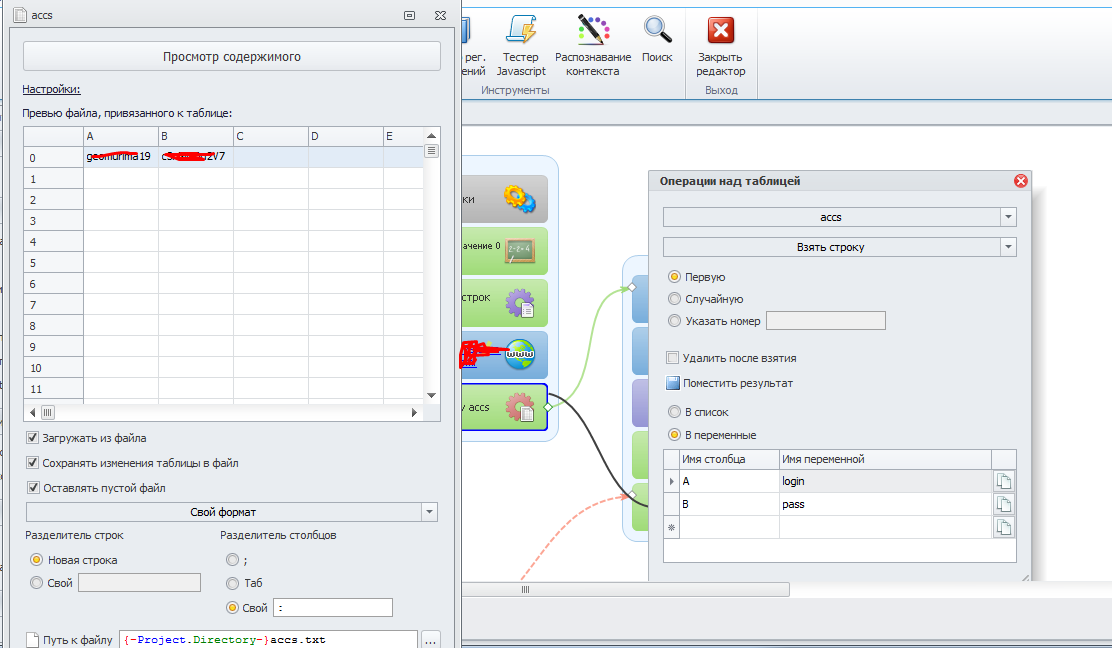1112x648 pixels.
Task: Click the Просмотр содержимого button
Action: 232,56
